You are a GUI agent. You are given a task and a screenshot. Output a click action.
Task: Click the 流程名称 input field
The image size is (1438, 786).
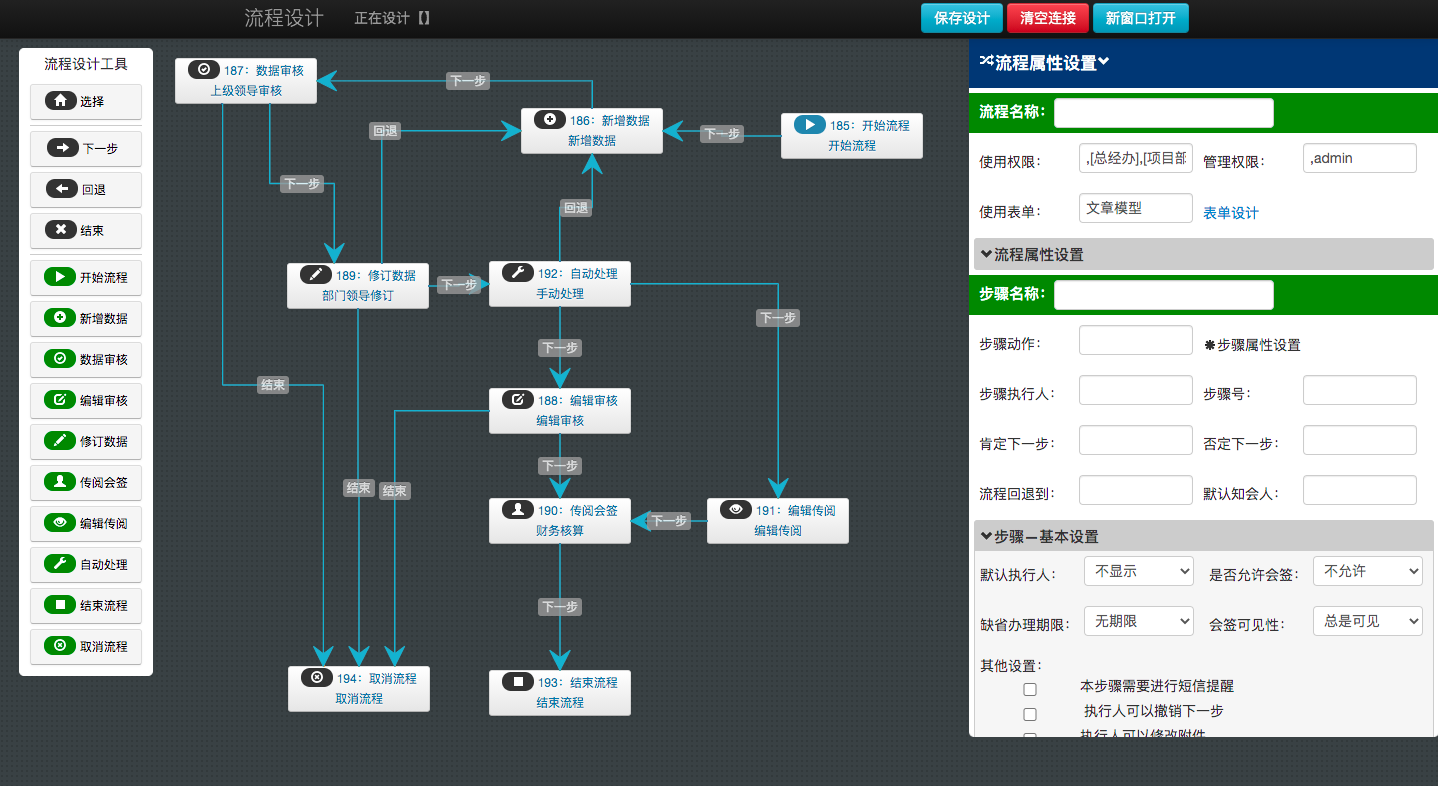[1163, 112]
